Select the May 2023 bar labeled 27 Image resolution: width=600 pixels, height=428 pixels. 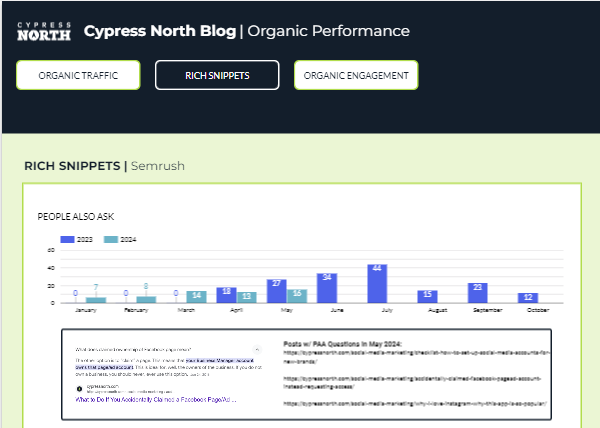point(277,291)
